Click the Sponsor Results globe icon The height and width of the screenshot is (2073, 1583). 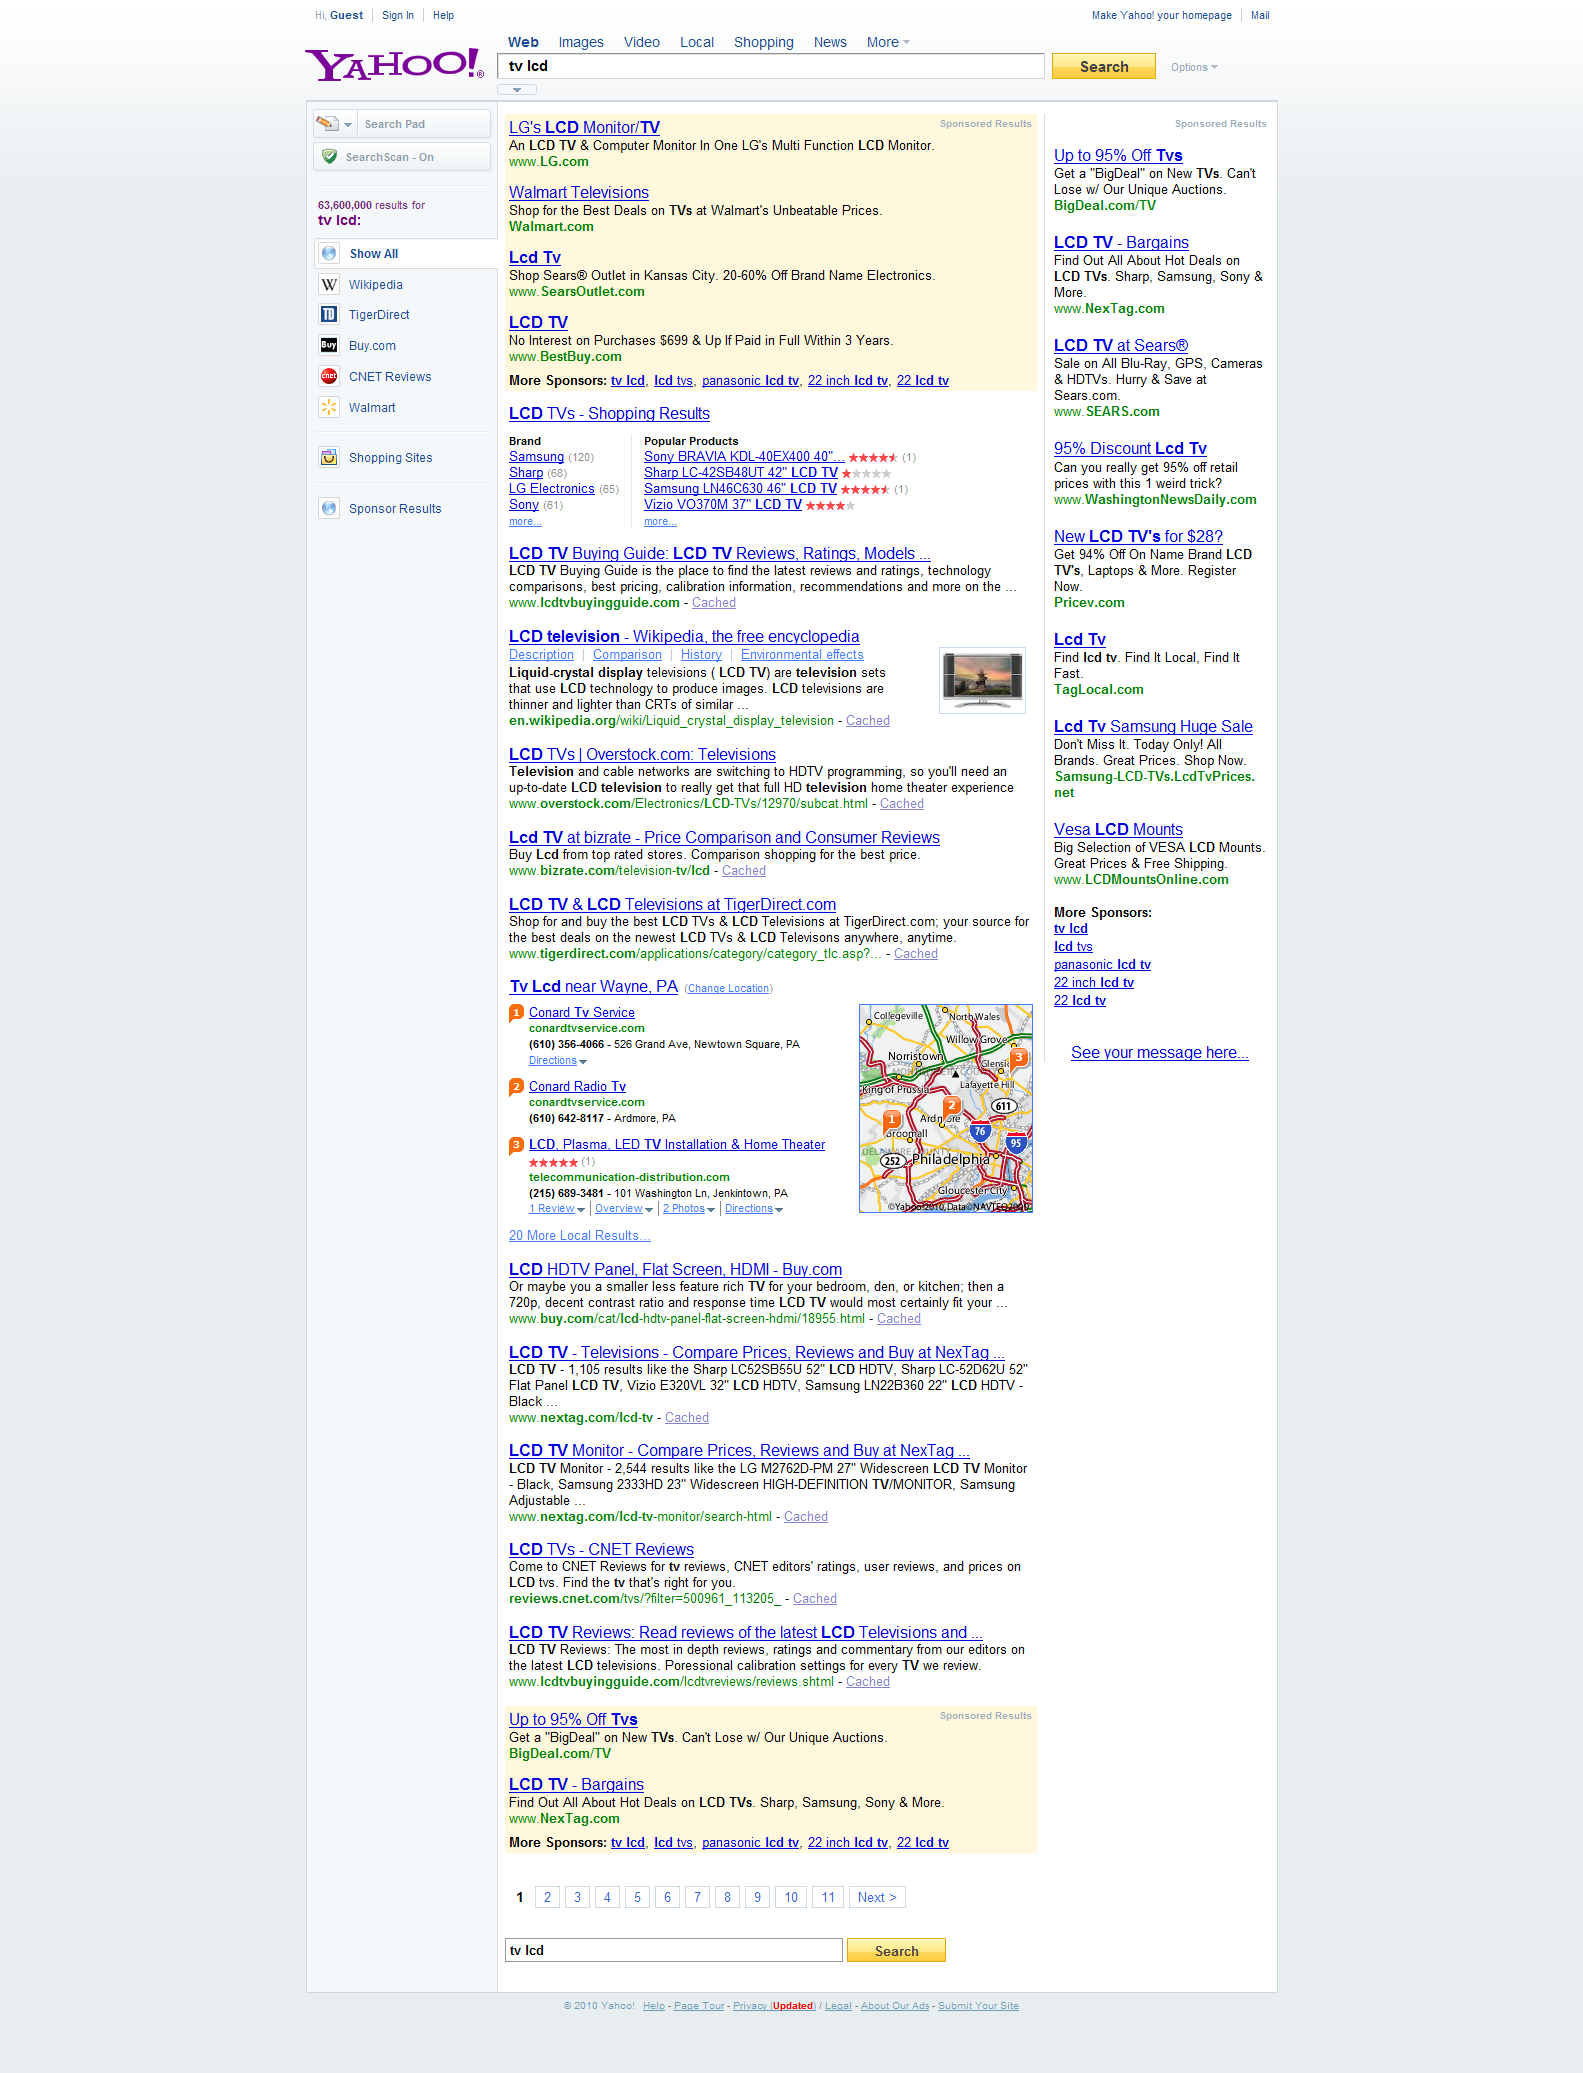point(329,509)
